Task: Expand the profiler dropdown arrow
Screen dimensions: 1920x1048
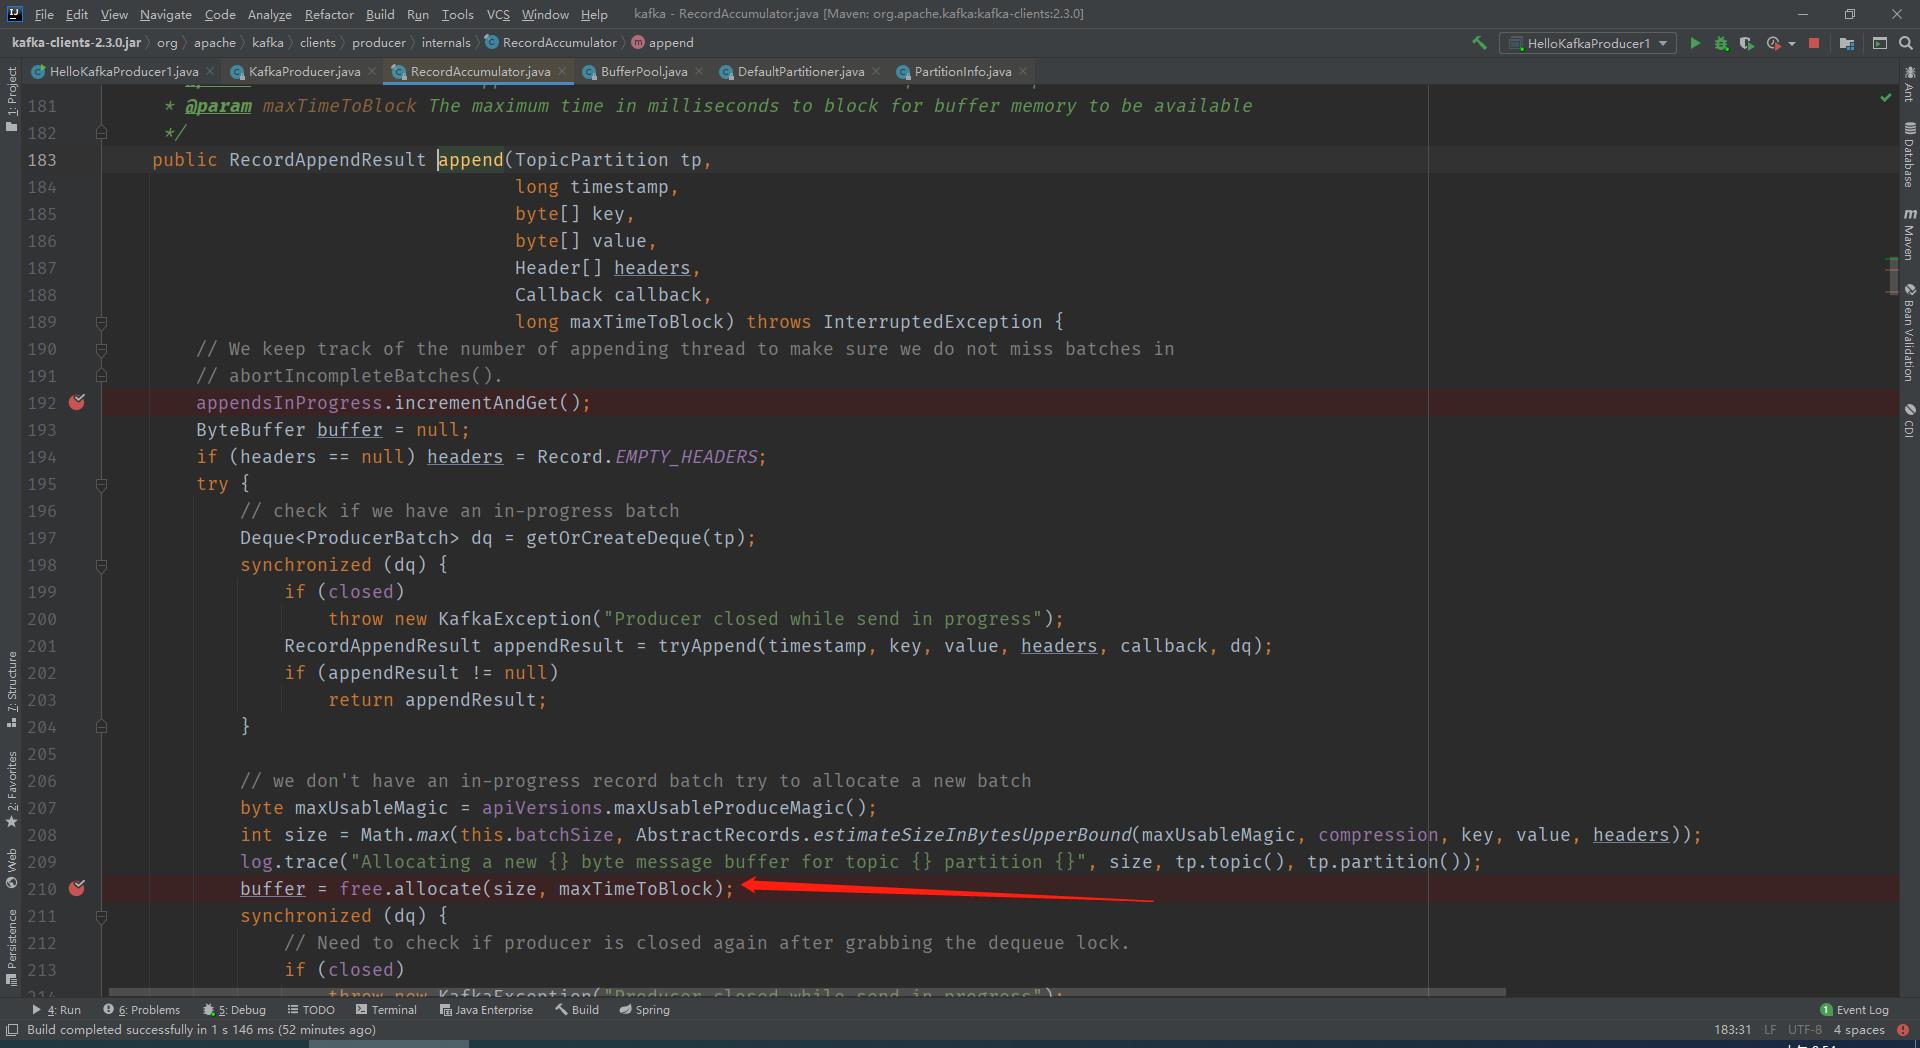Action: (x=1791, y=43)
